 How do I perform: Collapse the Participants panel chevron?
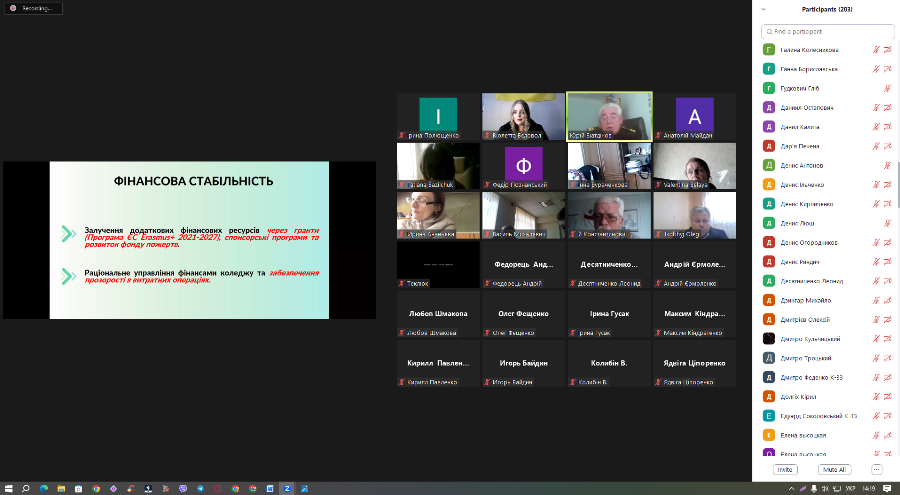[764, 8]
